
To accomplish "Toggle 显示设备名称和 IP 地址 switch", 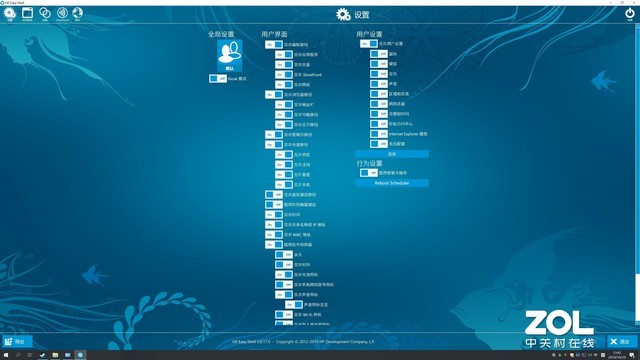I will point(274,224).
